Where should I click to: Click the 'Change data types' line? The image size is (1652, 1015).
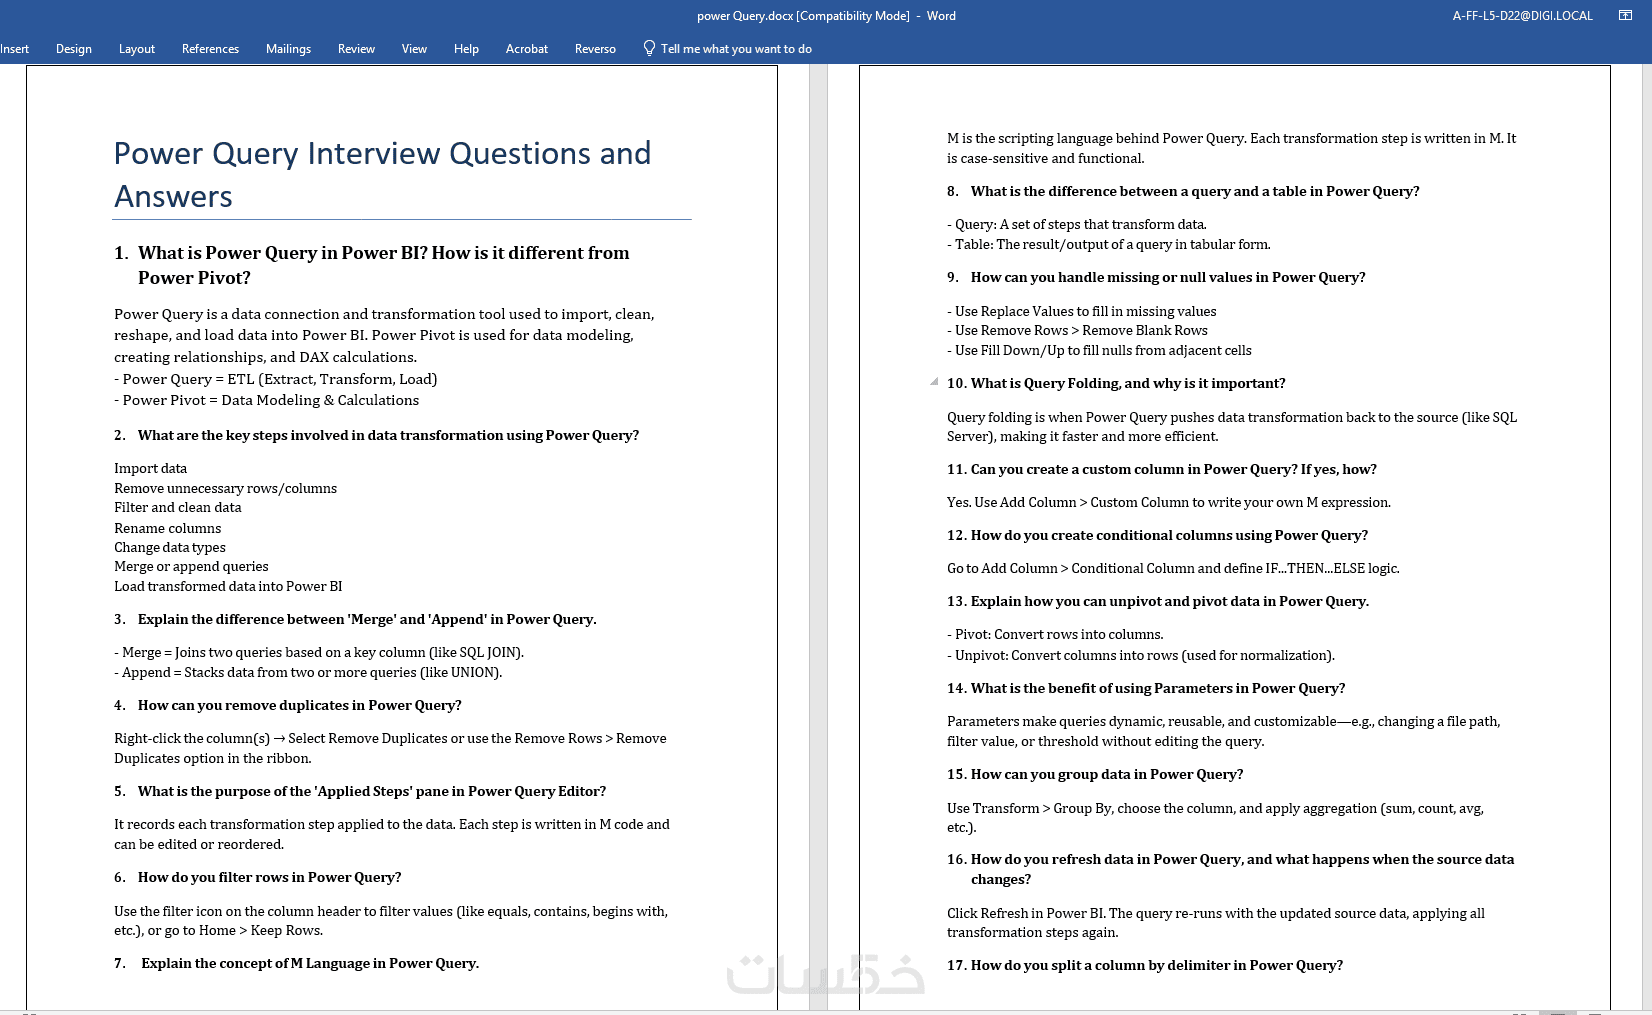point(170,547)
